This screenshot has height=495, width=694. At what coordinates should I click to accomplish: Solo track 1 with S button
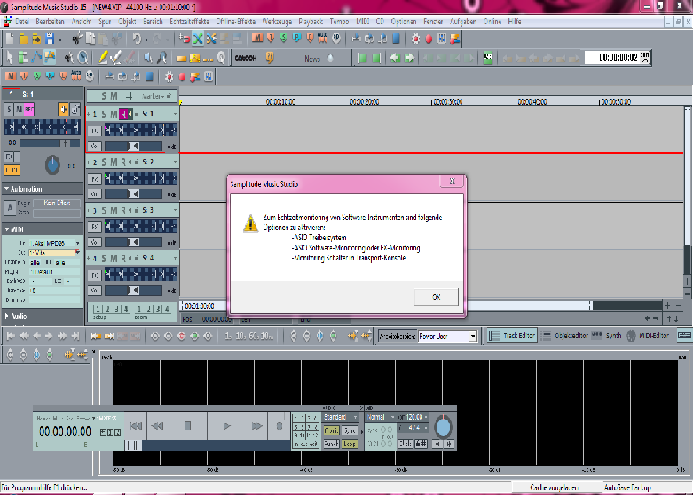pos(104,114)
